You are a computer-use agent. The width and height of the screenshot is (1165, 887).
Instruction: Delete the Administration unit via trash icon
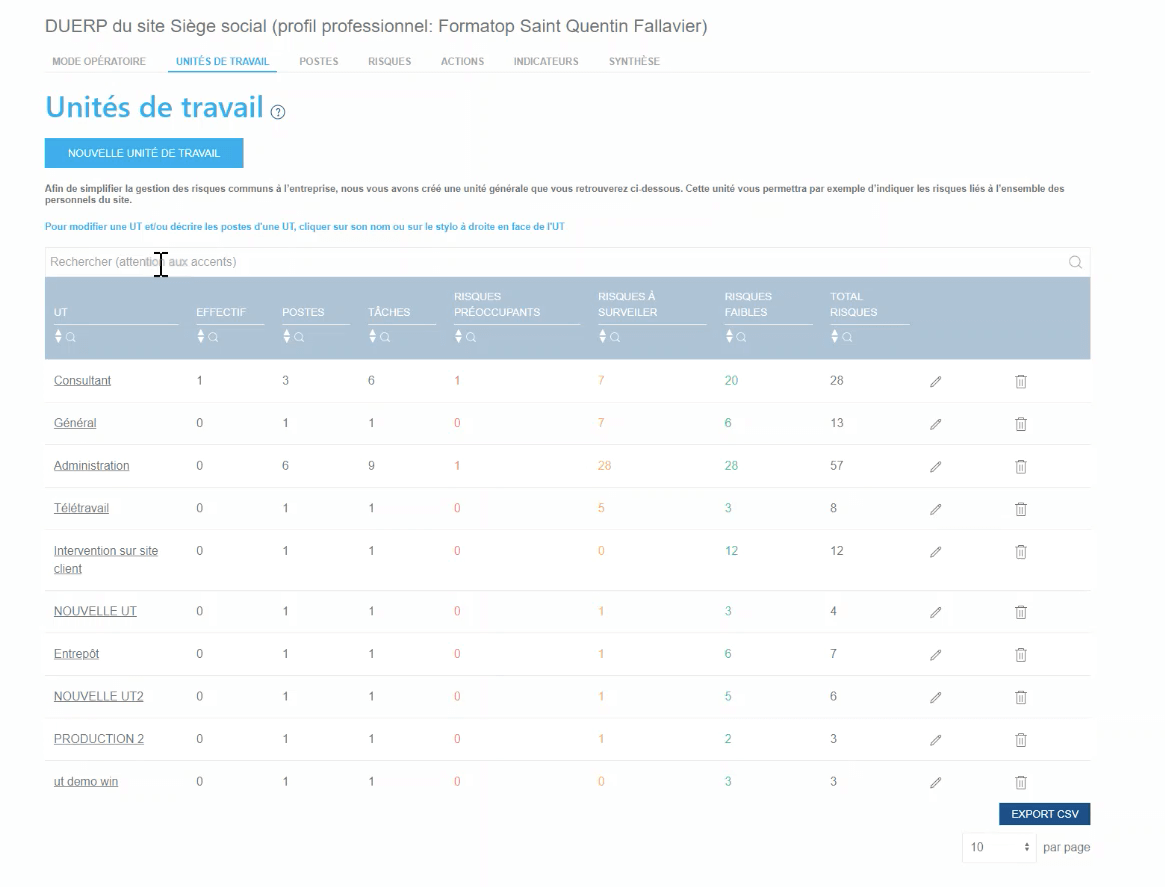(1021, 467)
